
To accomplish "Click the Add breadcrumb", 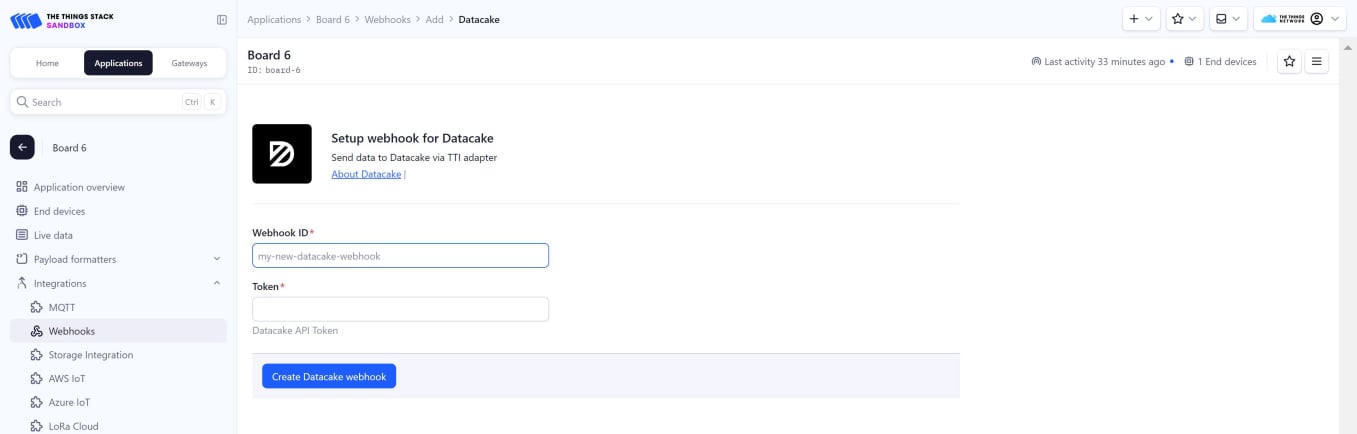I will [434, 19].
